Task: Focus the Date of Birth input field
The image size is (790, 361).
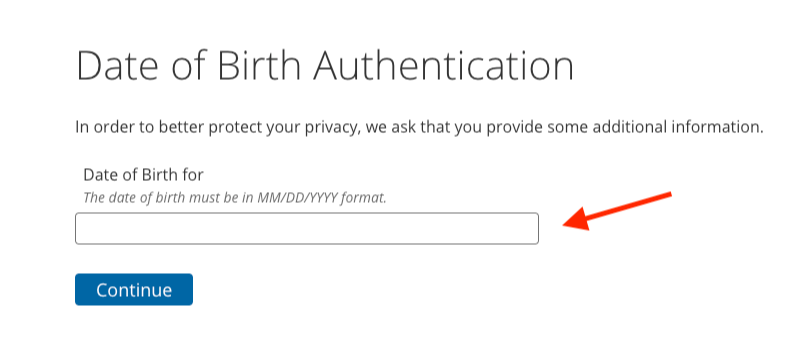Action: [307, 229]
